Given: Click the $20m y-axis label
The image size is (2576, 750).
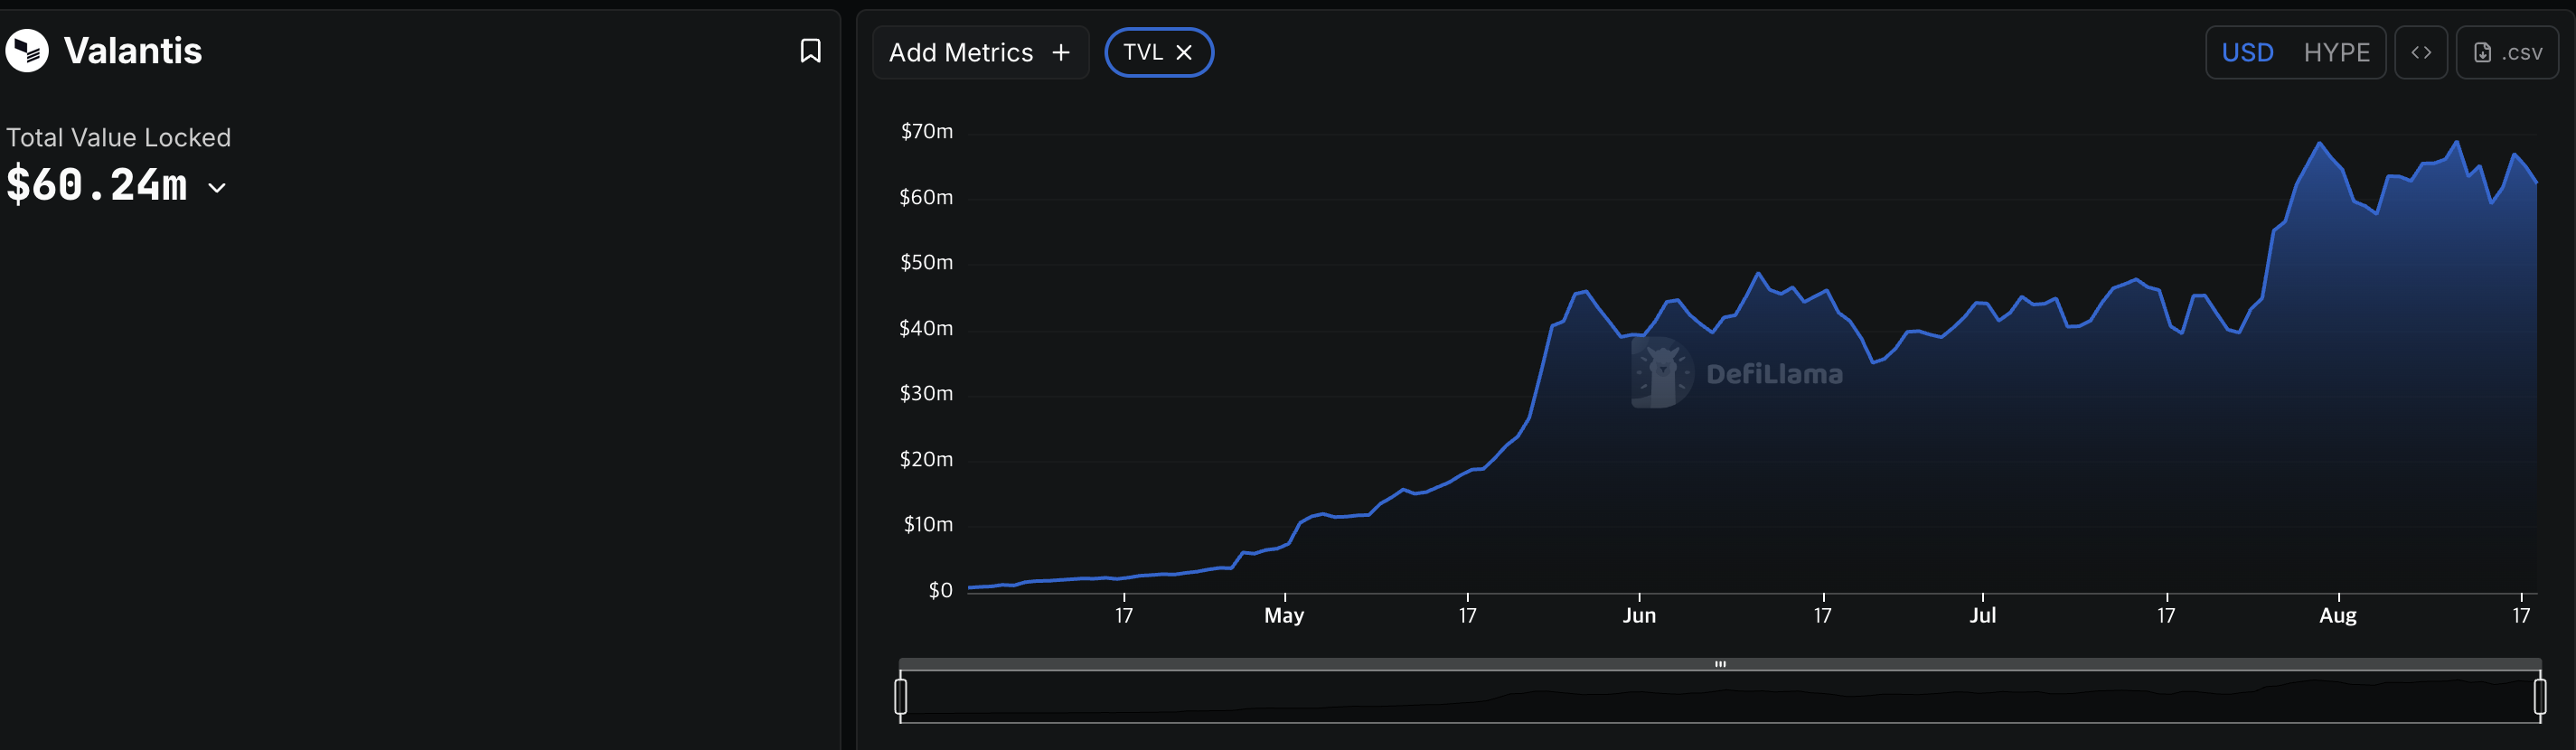Looking at the screenshot, I should (926, 459).
